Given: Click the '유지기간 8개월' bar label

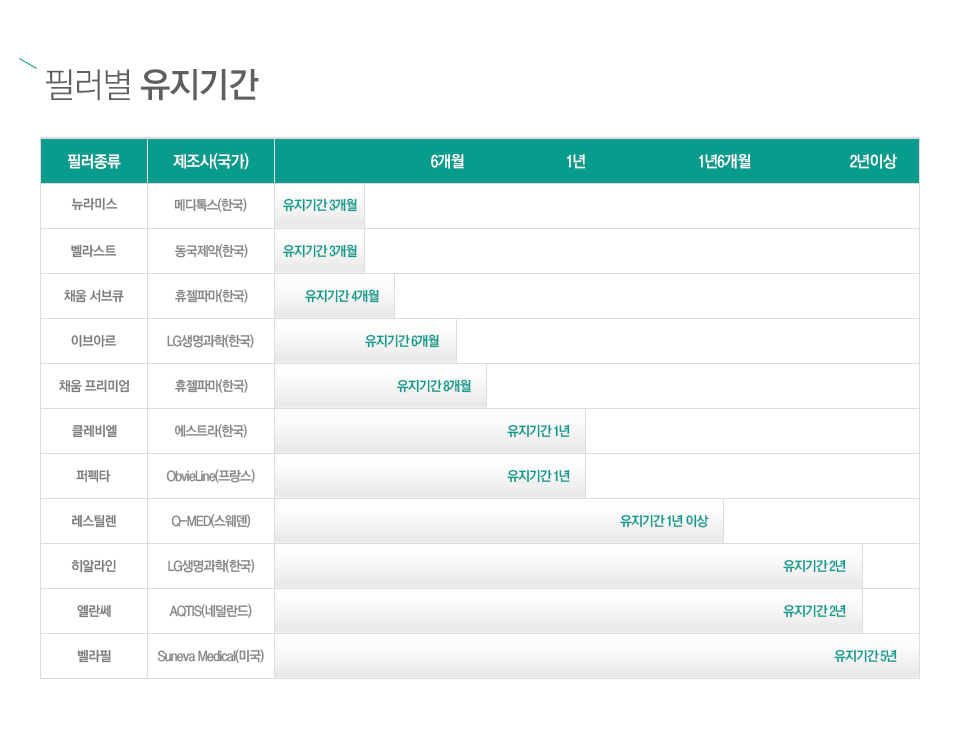Looking at the screenshot, I should pos(433,386).
